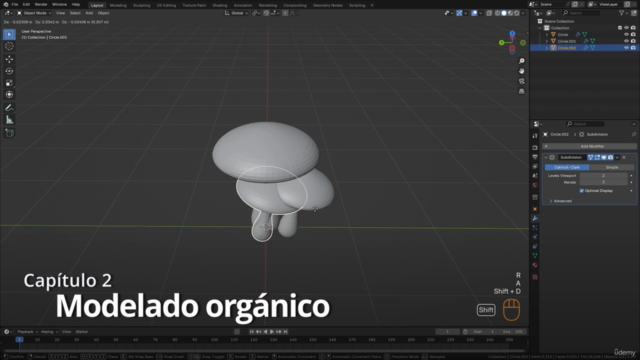This screenshot has height=360, width=640.
Task: Open Global transform orientation dropdown
Action: [x=236, y=13]
